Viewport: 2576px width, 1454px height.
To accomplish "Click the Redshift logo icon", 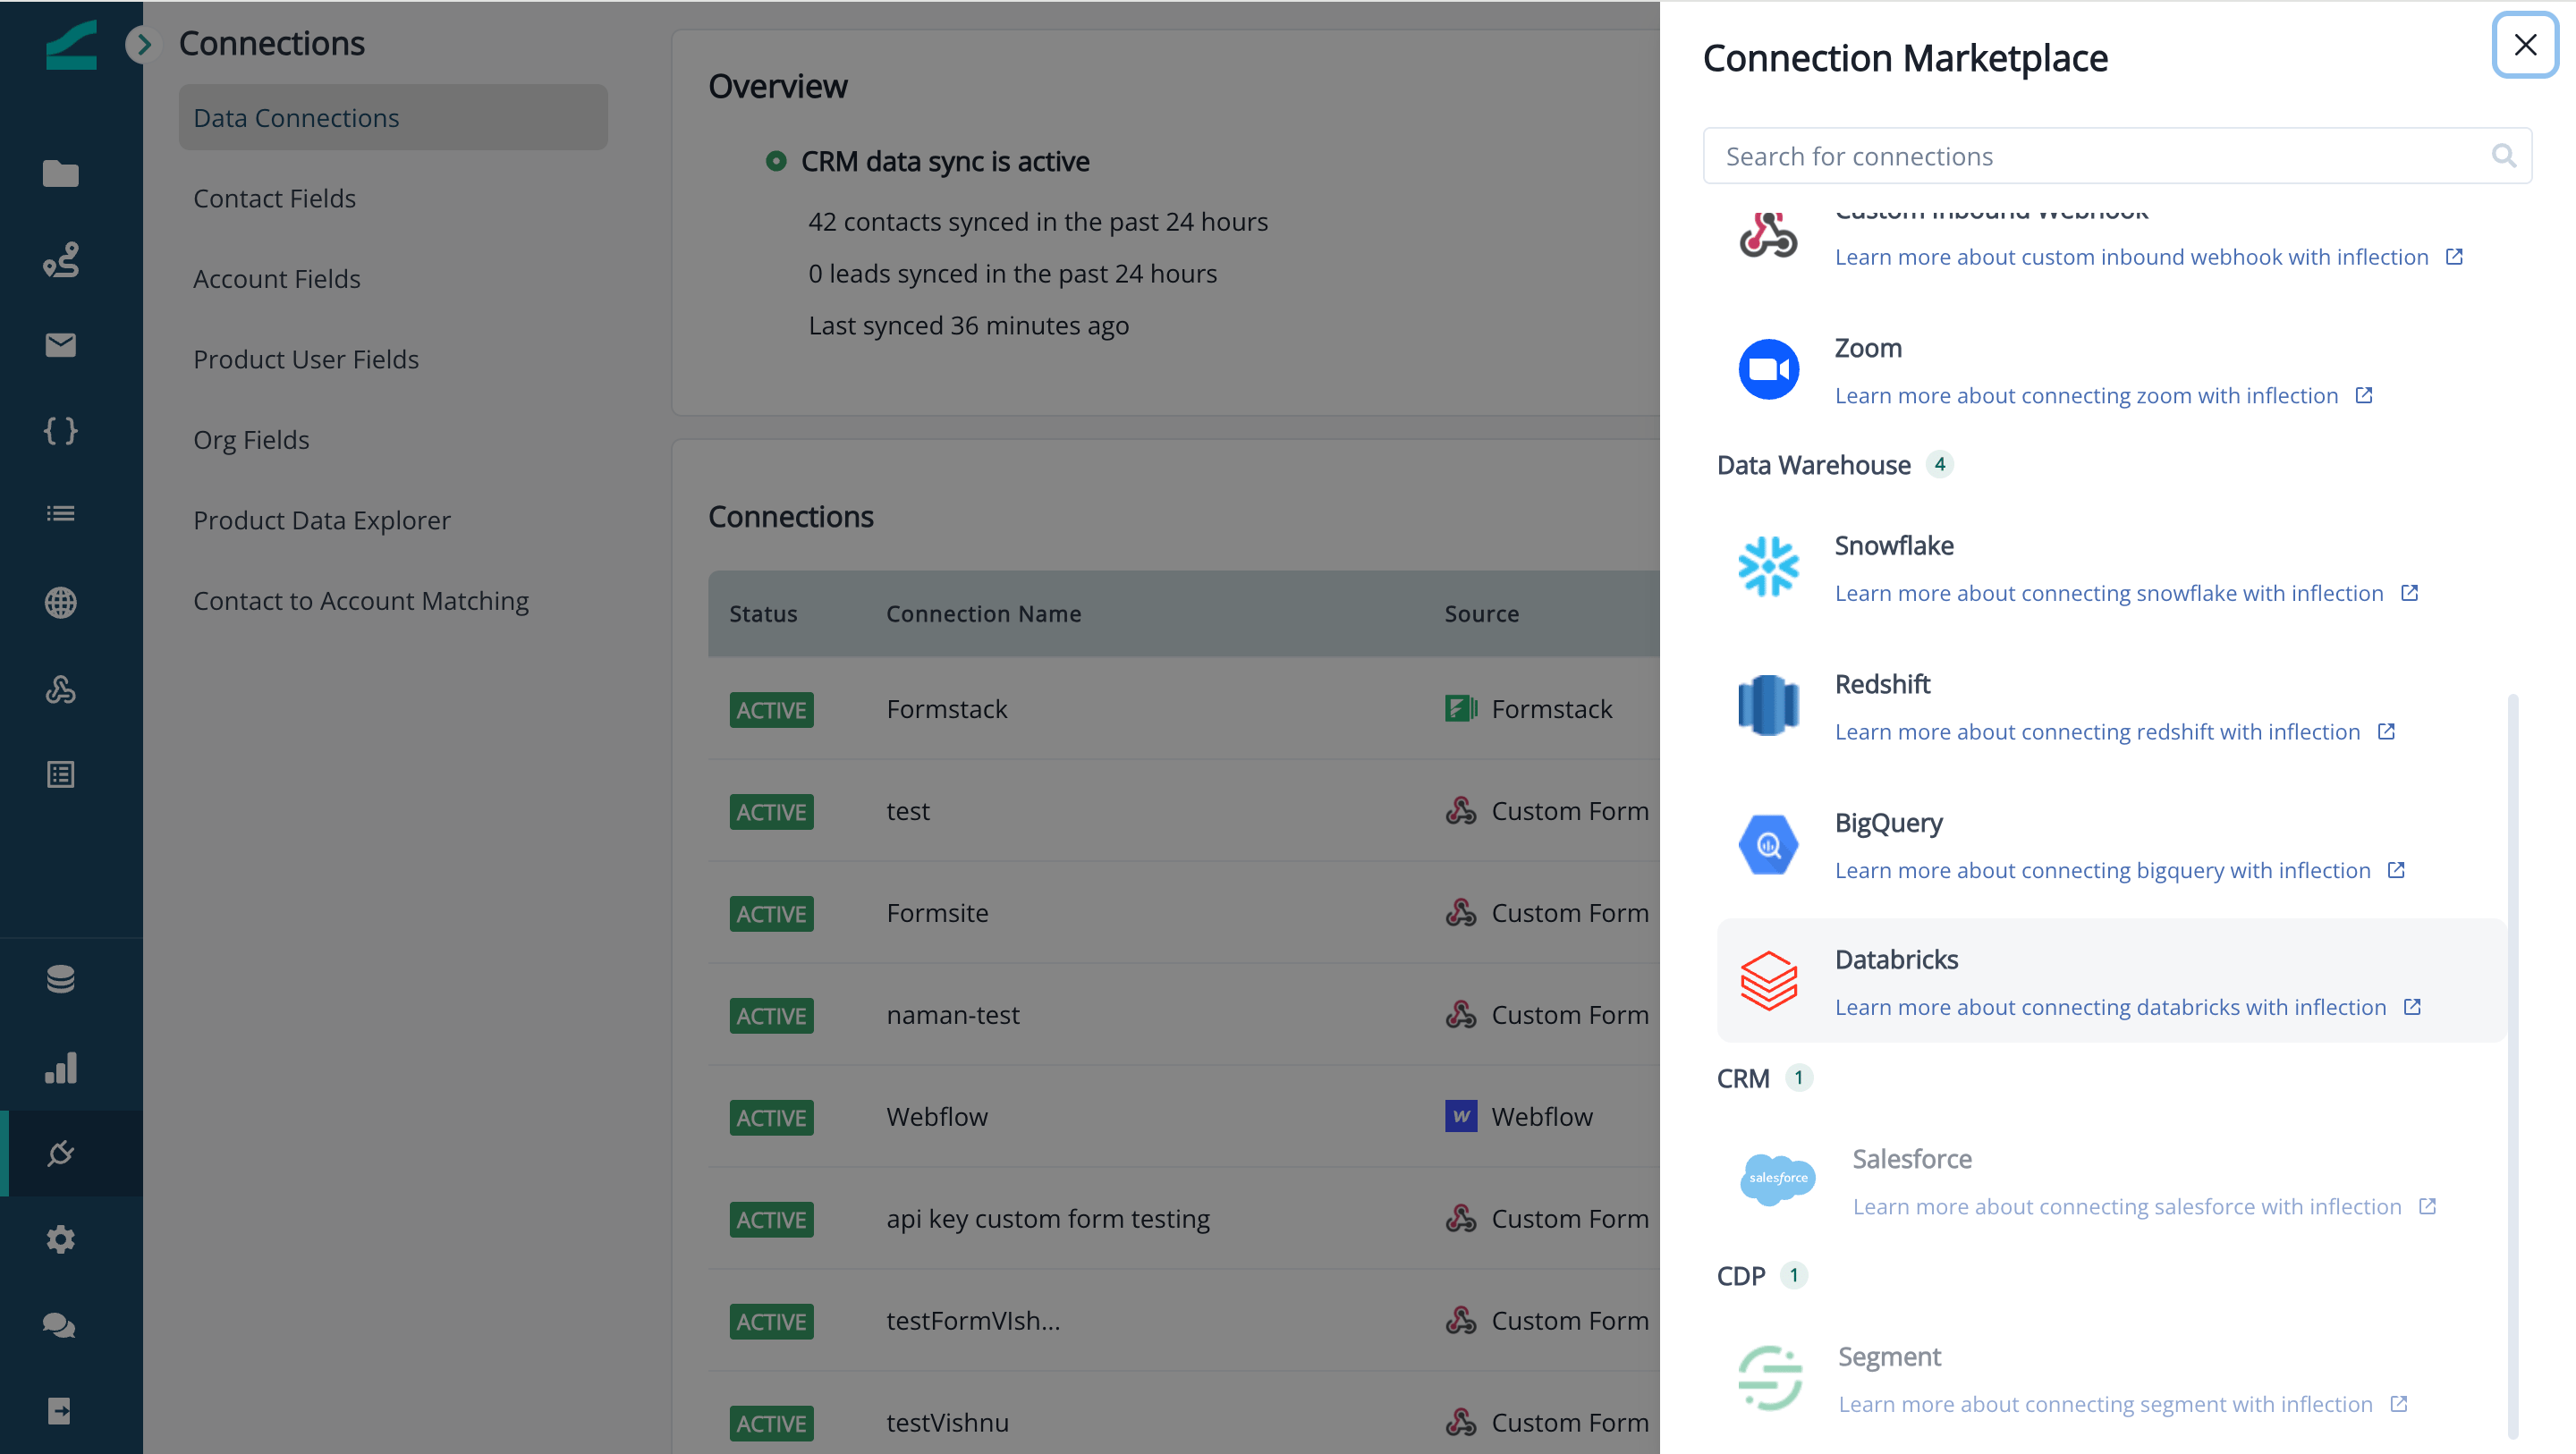I will click(1768, 706).
